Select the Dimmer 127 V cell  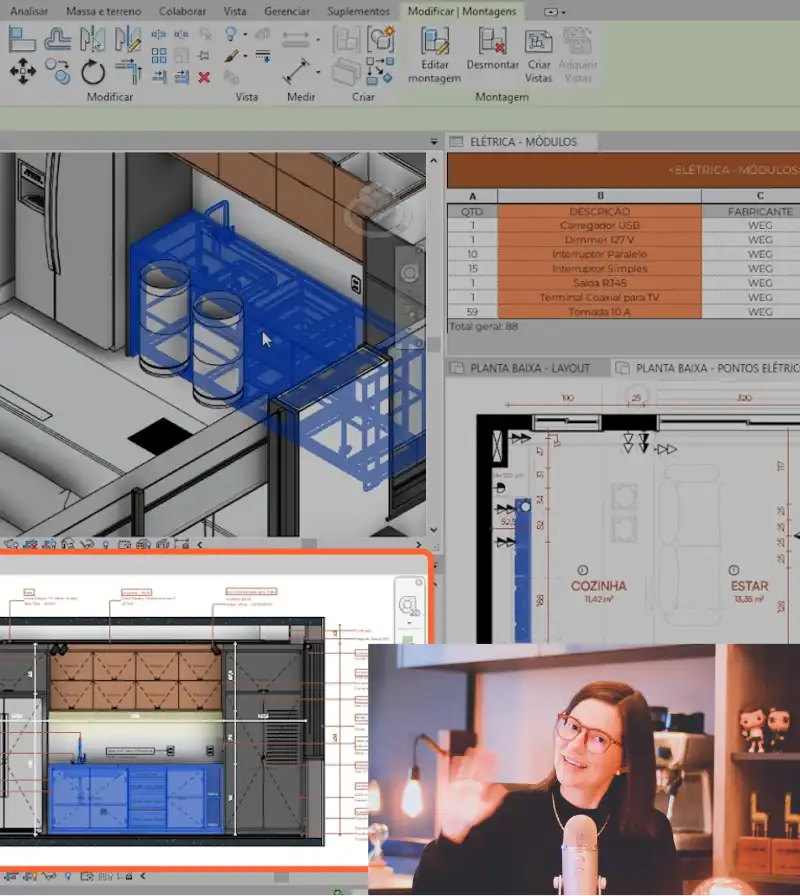coord(599,240)
